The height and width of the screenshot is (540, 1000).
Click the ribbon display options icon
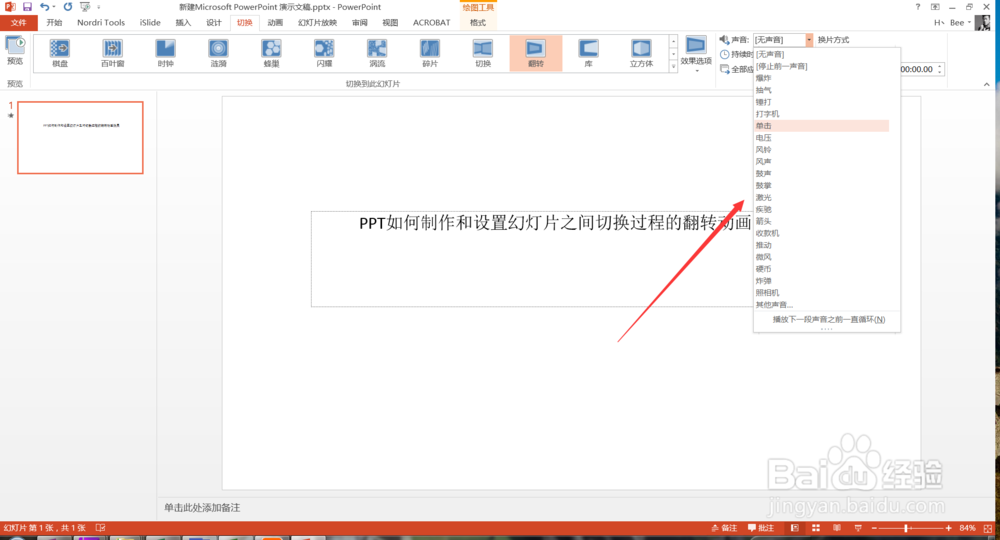(x=935, y=6)
